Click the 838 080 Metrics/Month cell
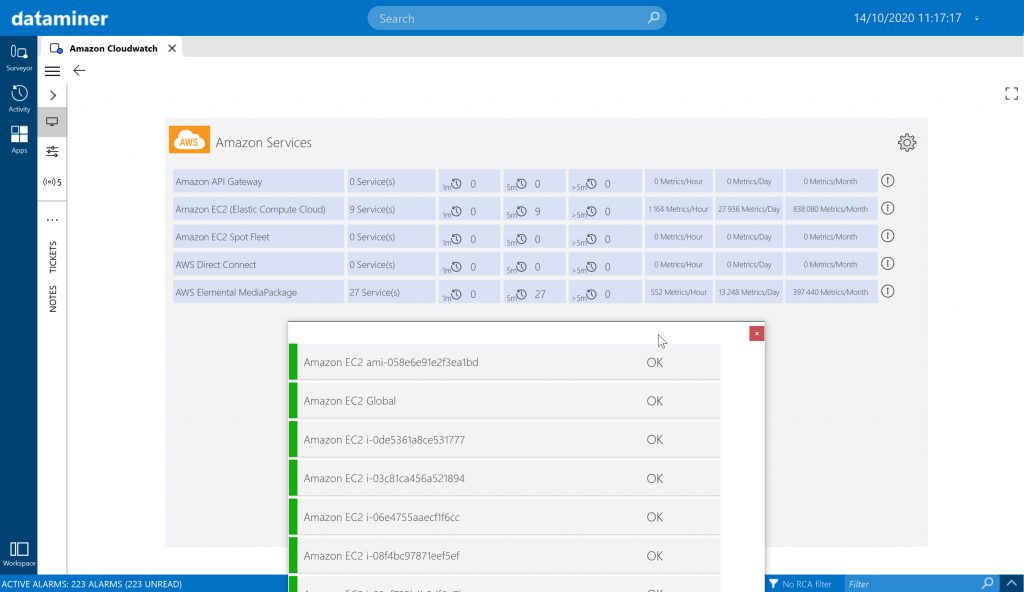This screenshot has height=592, width=1024. (831, 209)
